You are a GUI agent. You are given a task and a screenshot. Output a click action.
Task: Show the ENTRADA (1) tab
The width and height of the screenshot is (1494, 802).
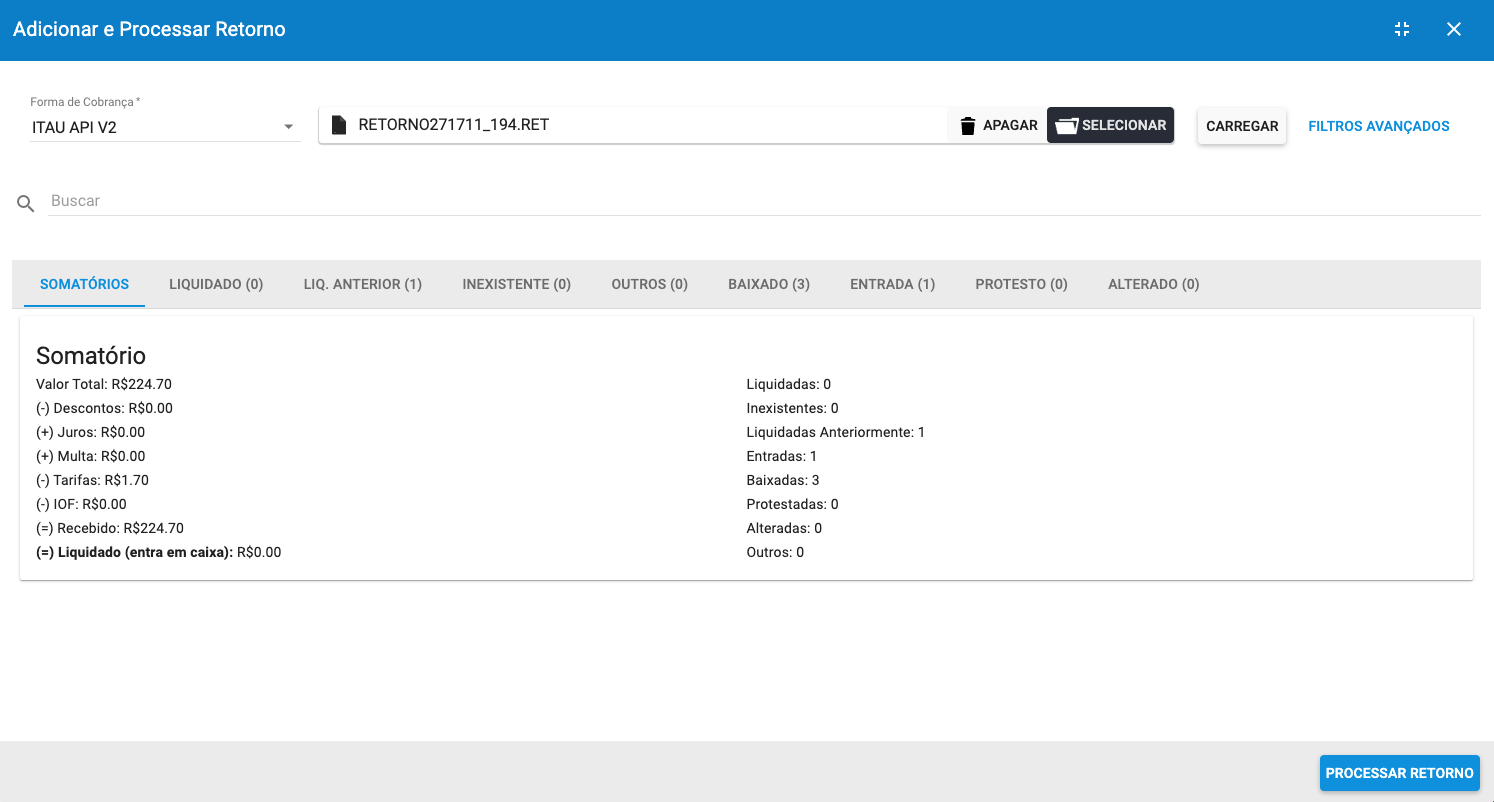coord(892,284)
